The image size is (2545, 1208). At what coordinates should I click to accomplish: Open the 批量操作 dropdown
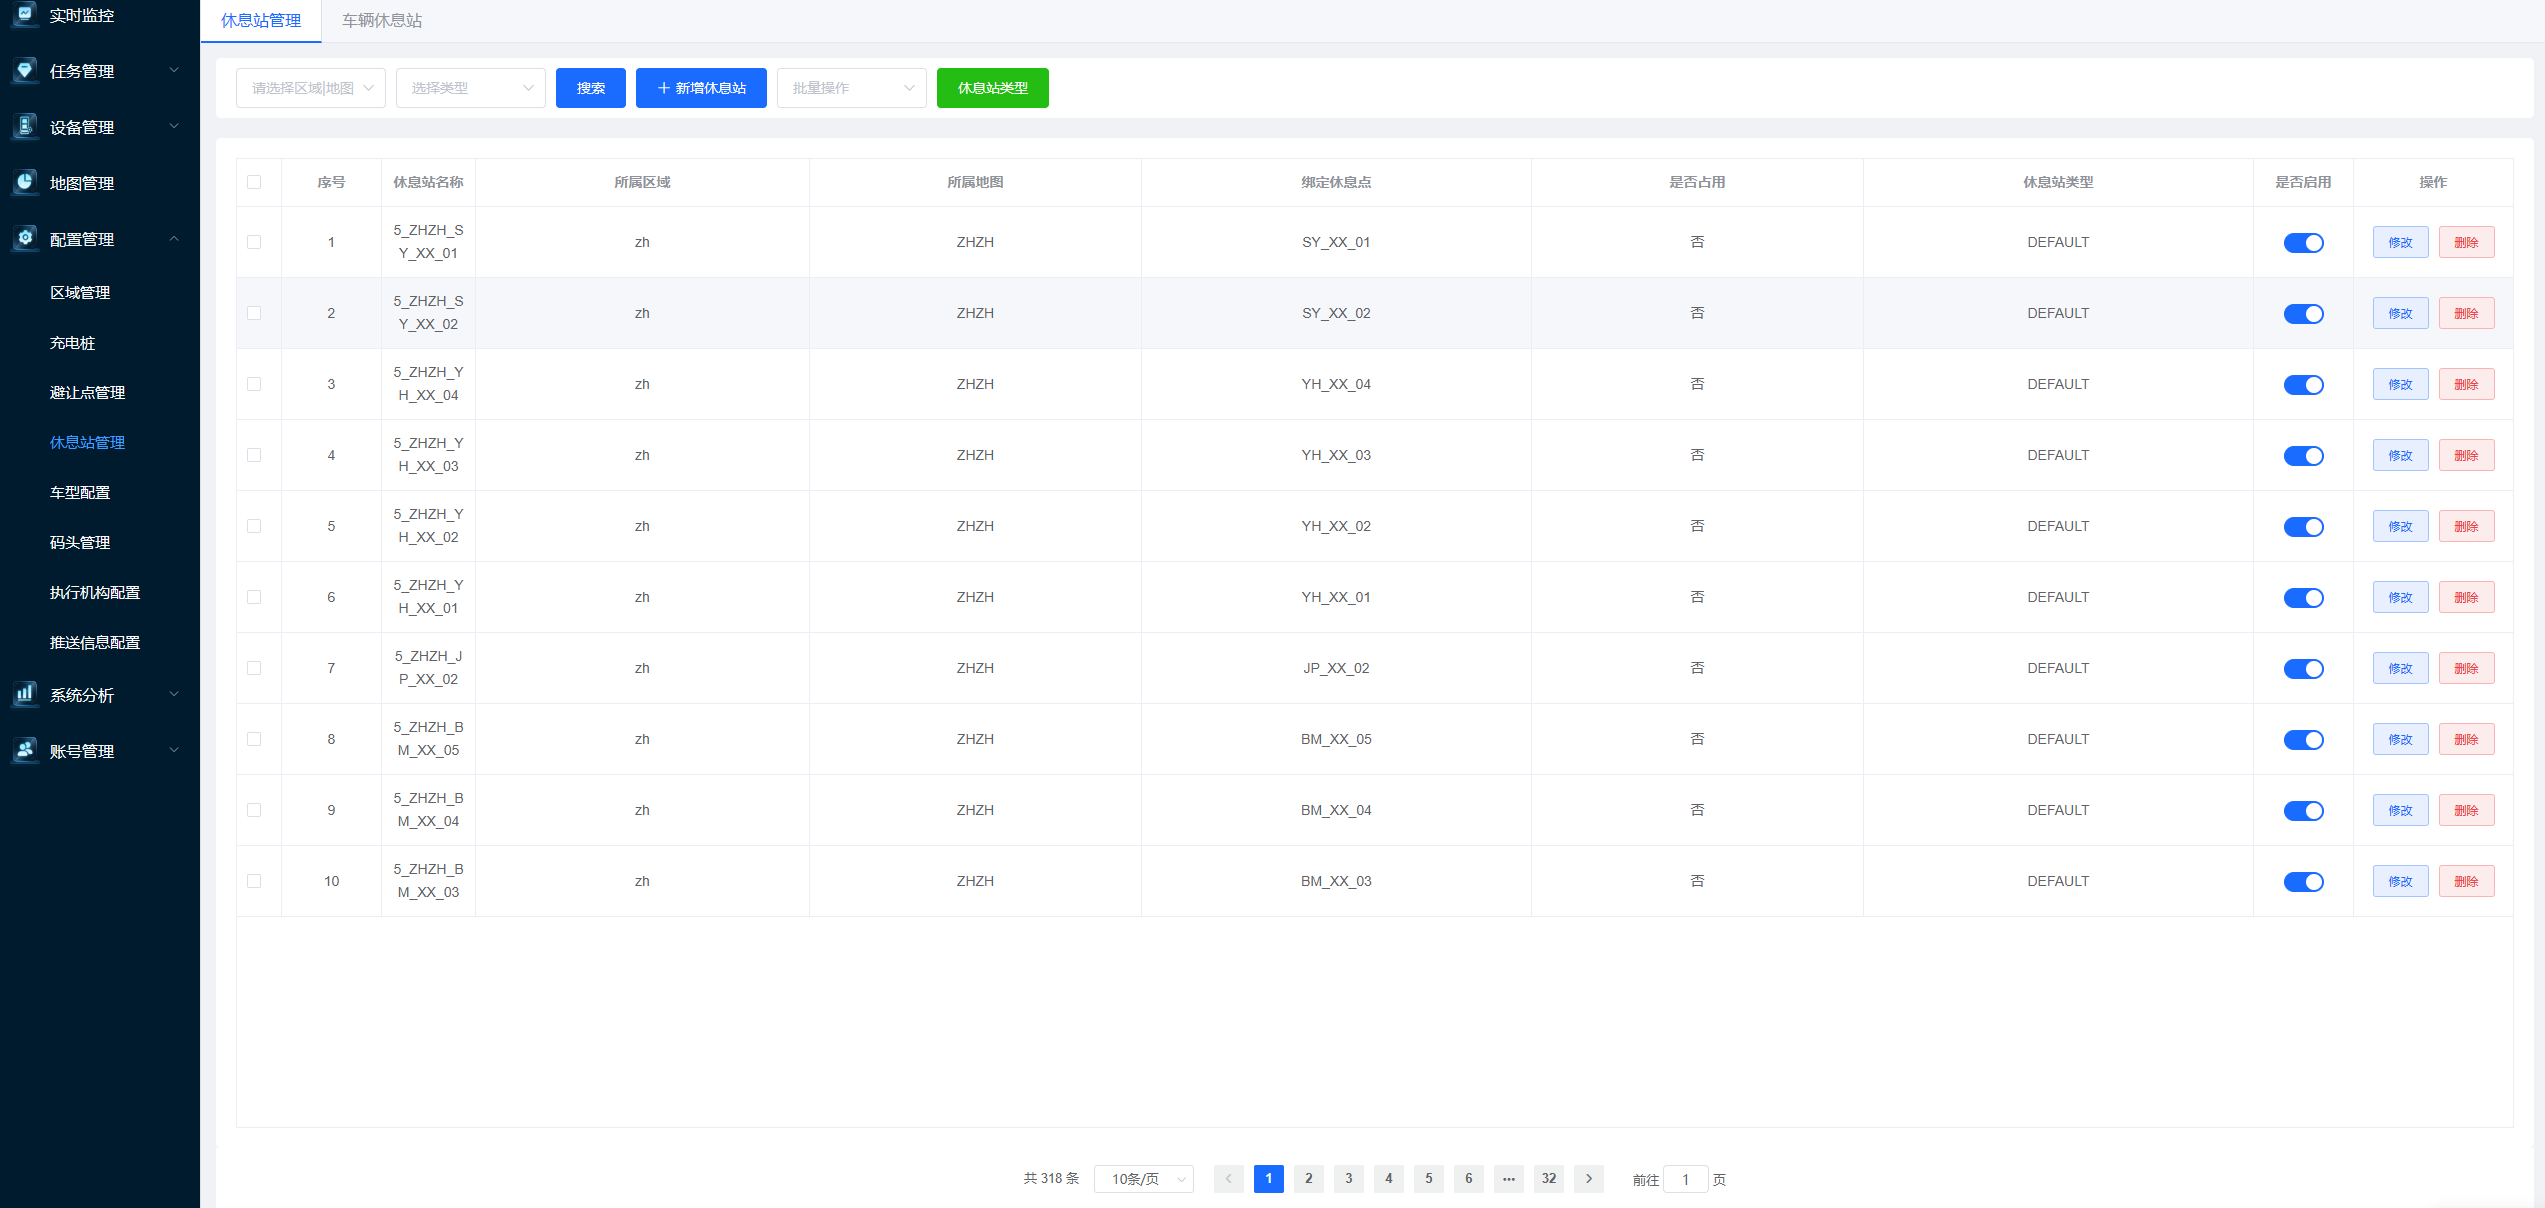point(852,88)
